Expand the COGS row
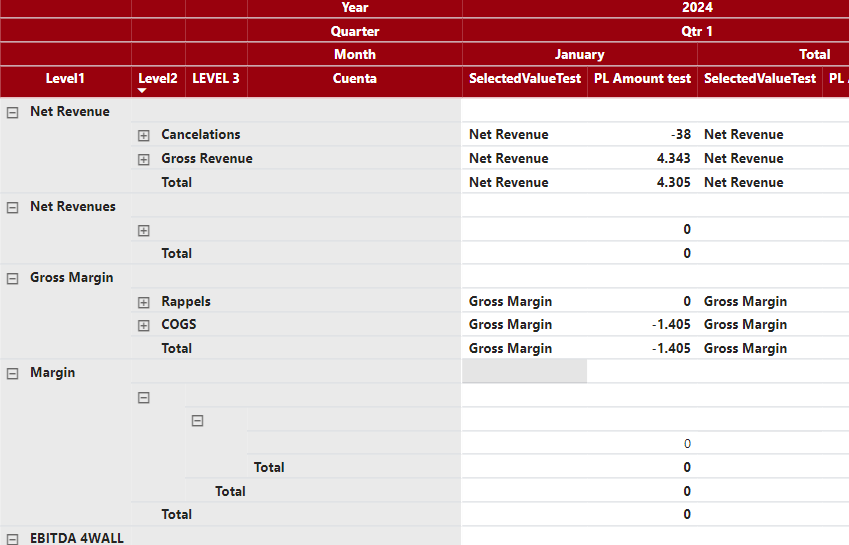849x545 pixels. (x=143, y=325)
